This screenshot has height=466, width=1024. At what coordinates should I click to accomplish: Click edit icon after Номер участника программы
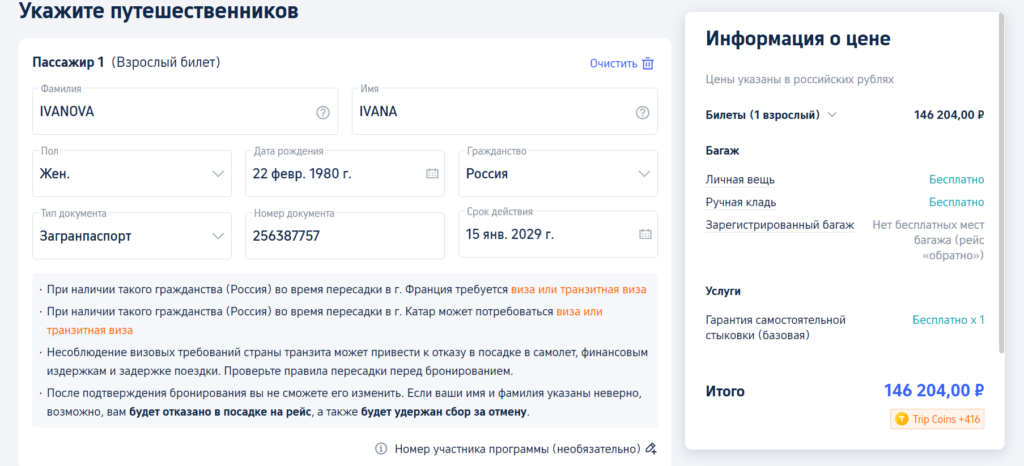(651, 449)
